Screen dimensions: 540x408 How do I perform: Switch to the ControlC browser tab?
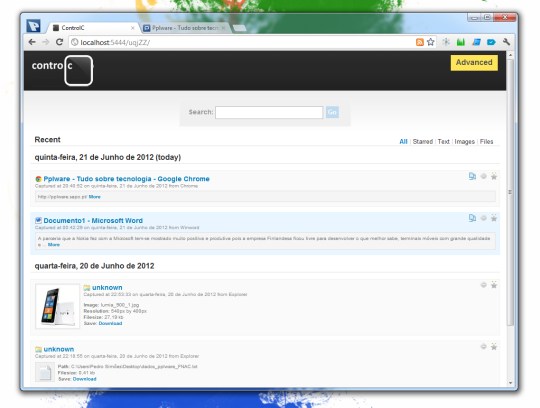[92, 28]
